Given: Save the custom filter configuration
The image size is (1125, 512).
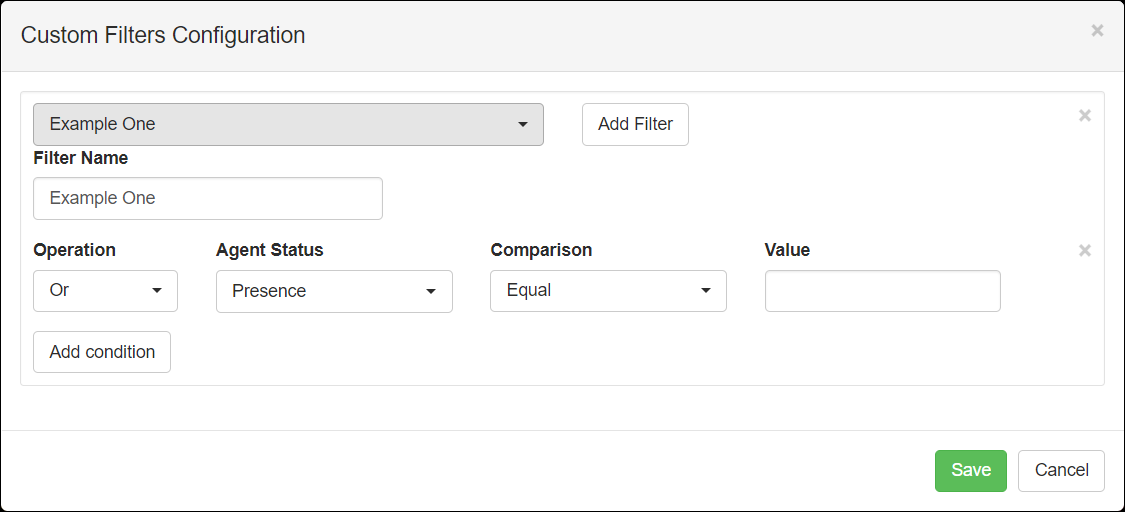Looking at the screenshot, I should coord(971,471).
